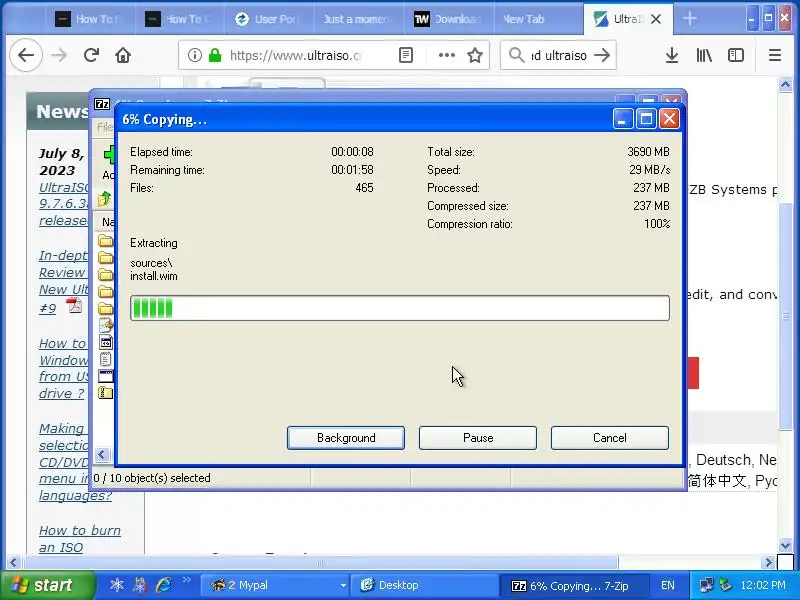800x600 pixels.
Task: Click the 7-Zip Add toolbar icon
Action: click(109, 154)
